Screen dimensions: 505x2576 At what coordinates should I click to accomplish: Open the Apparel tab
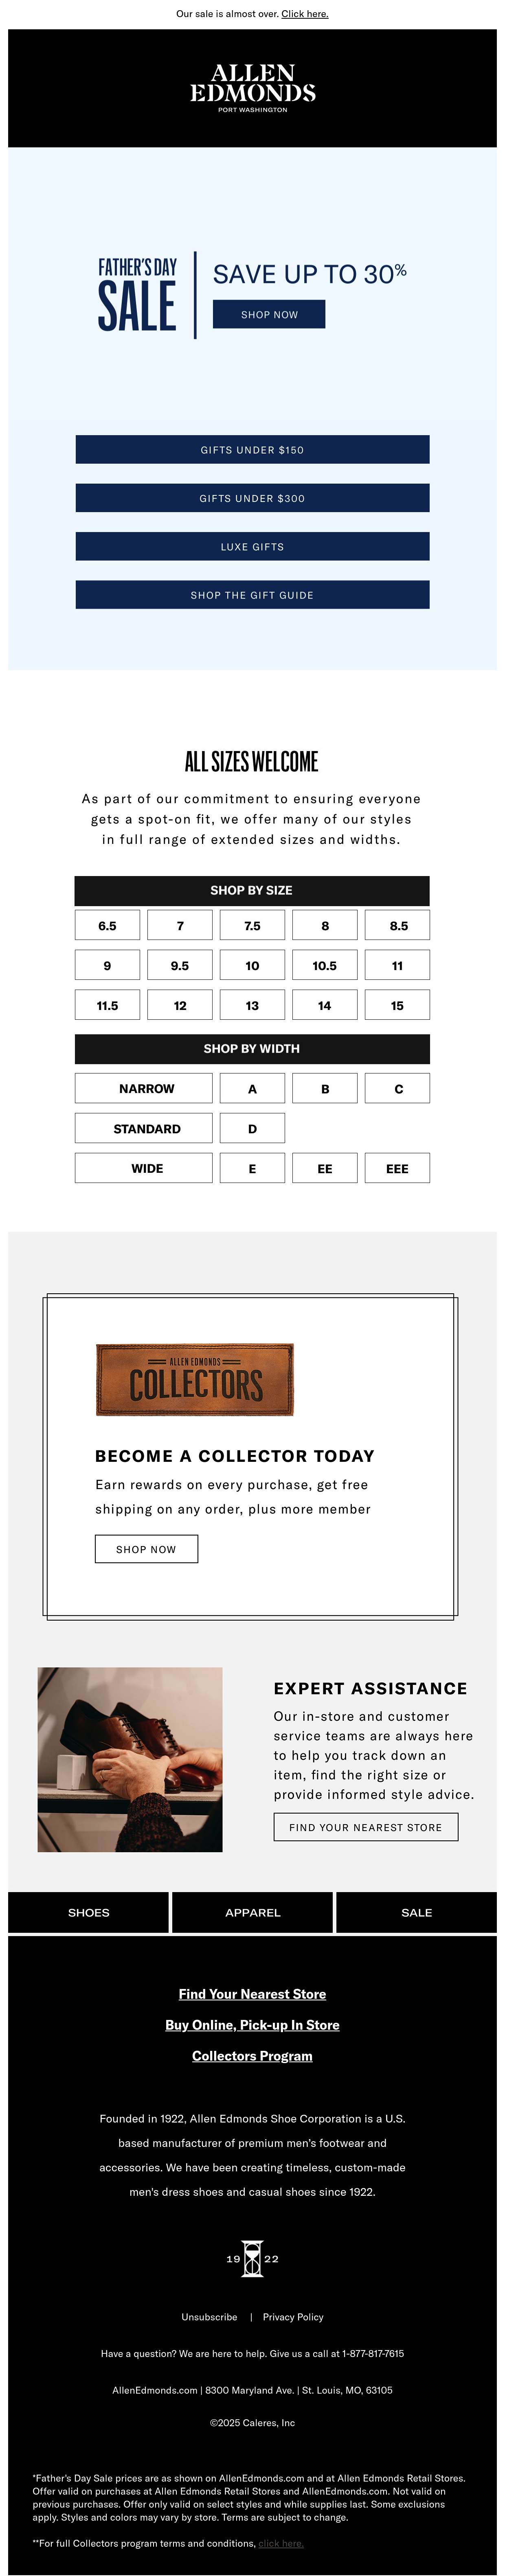point(253,1912)
